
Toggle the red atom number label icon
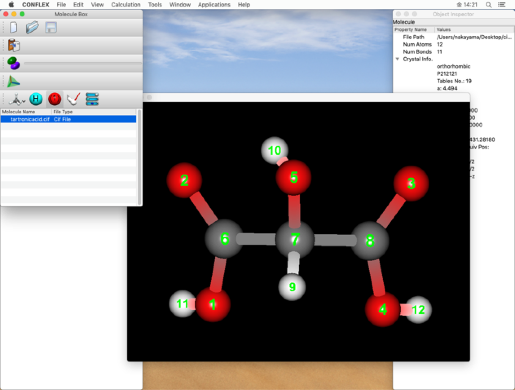(x=55, y=99)
